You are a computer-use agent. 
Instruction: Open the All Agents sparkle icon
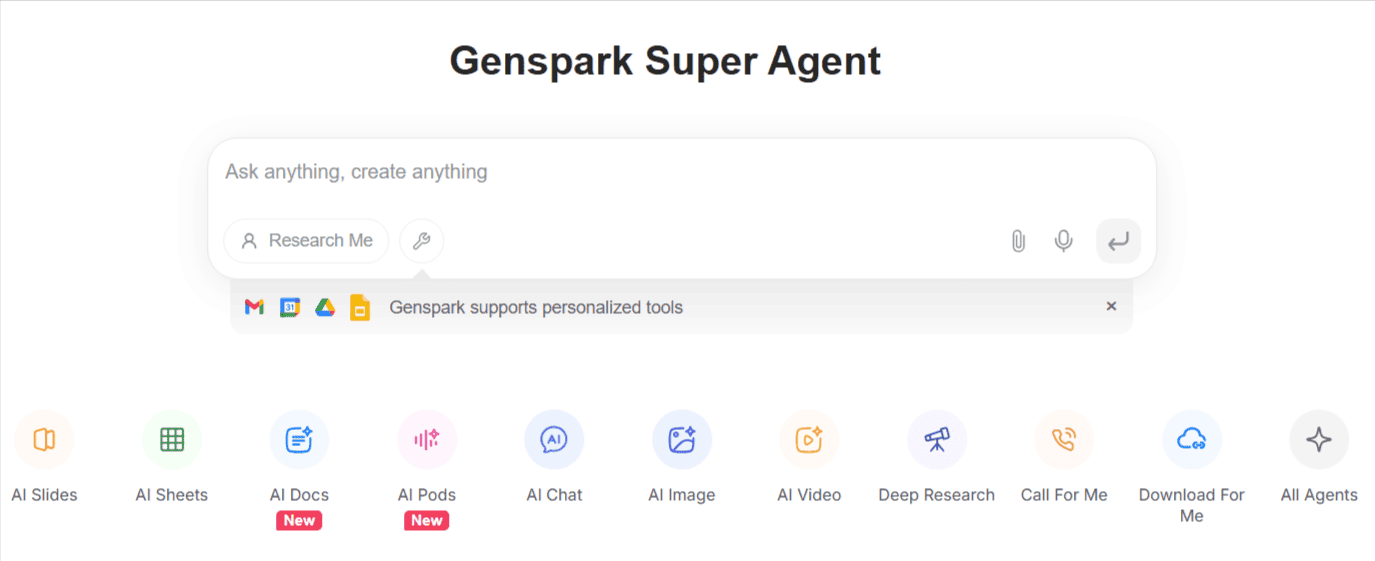pyautogui.click(x=1319, y=440)
